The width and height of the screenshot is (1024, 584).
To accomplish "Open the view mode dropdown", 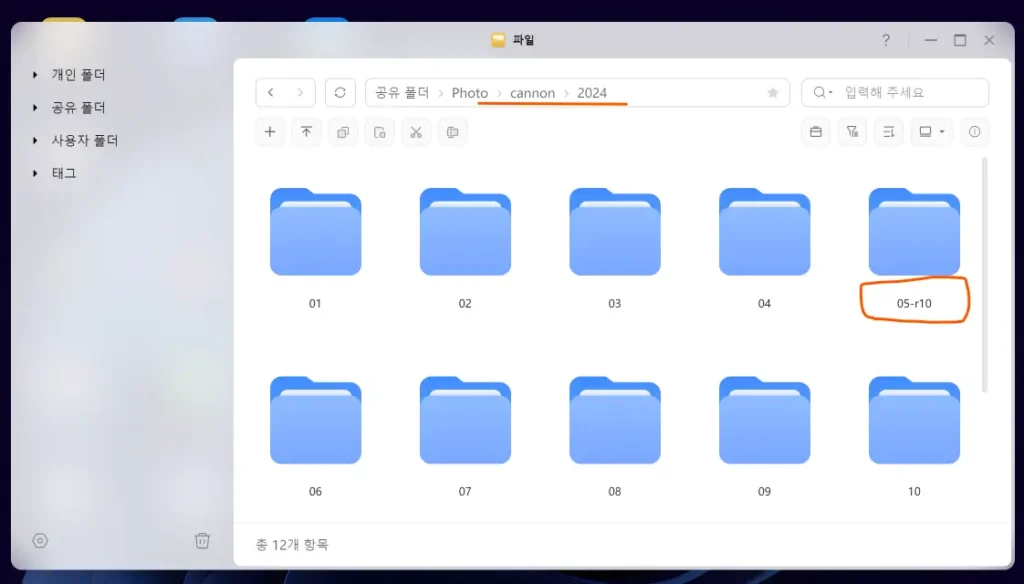I will coord(932,132).
